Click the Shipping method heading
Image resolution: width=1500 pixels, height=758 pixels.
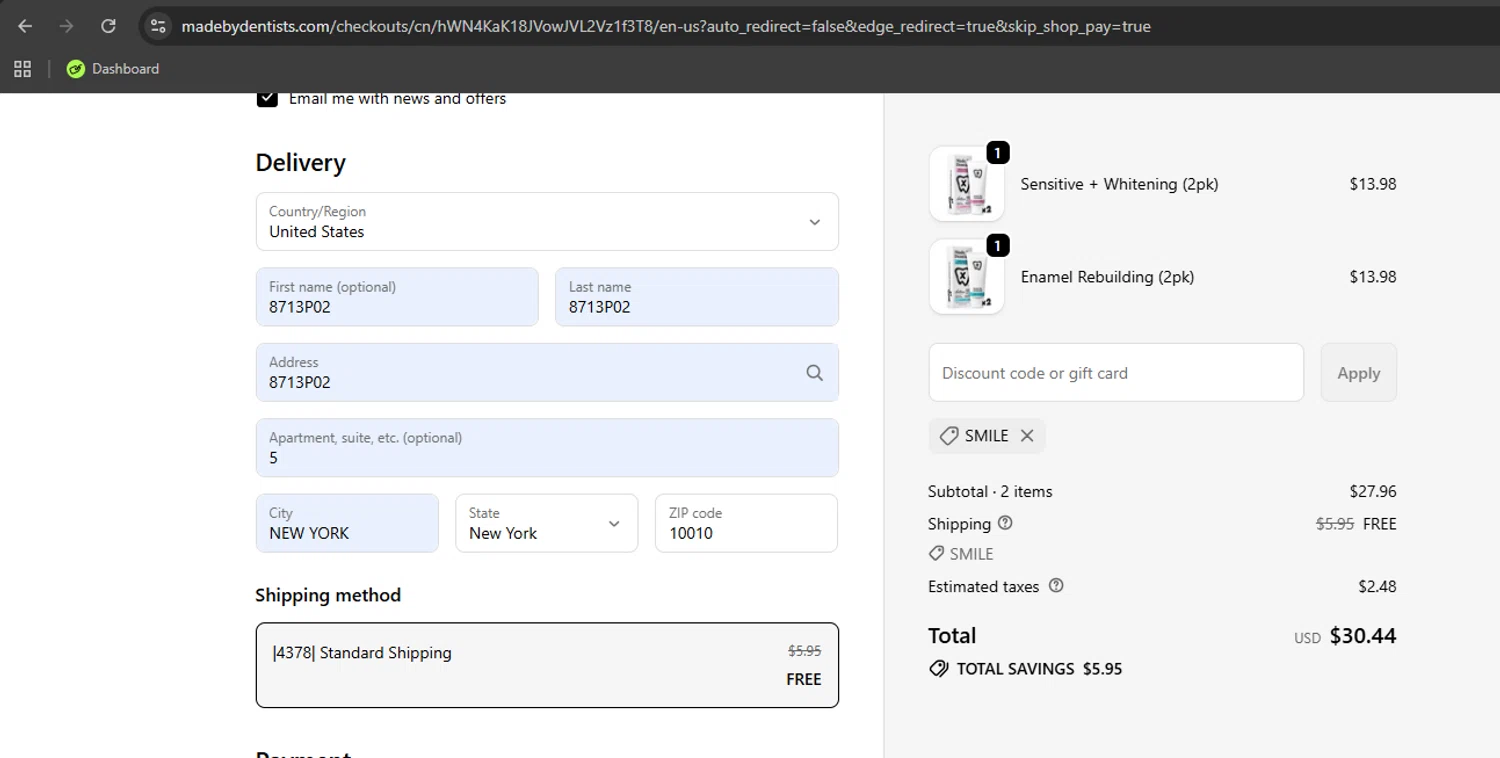tap(328, 595)
